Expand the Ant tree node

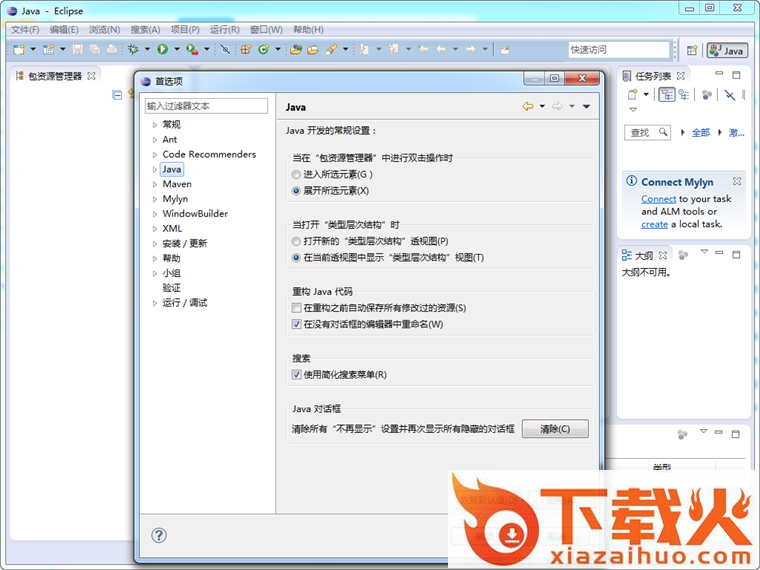155,140
